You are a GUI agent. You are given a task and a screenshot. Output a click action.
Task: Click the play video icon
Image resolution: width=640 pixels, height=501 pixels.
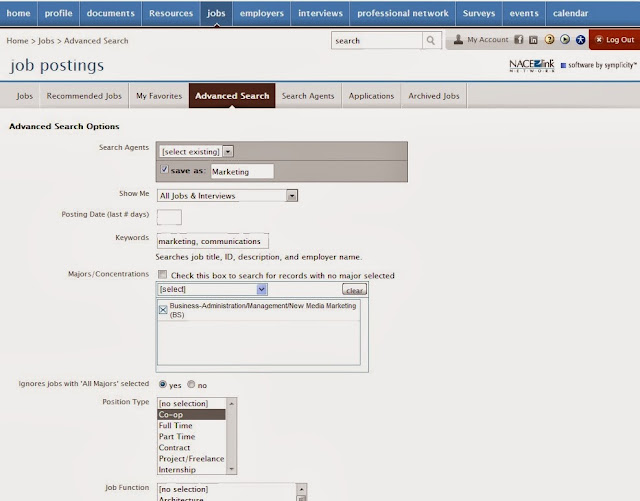(565, 40)
